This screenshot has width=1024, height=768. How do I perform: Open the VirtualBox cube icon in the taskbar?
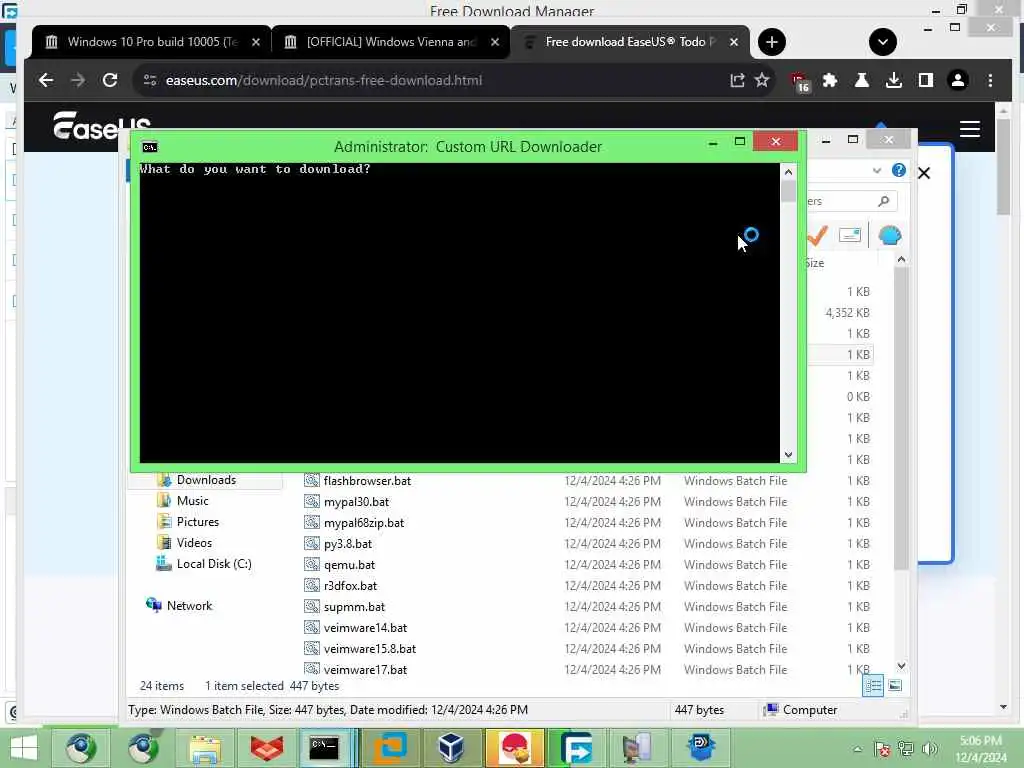[x=451, y=748]
